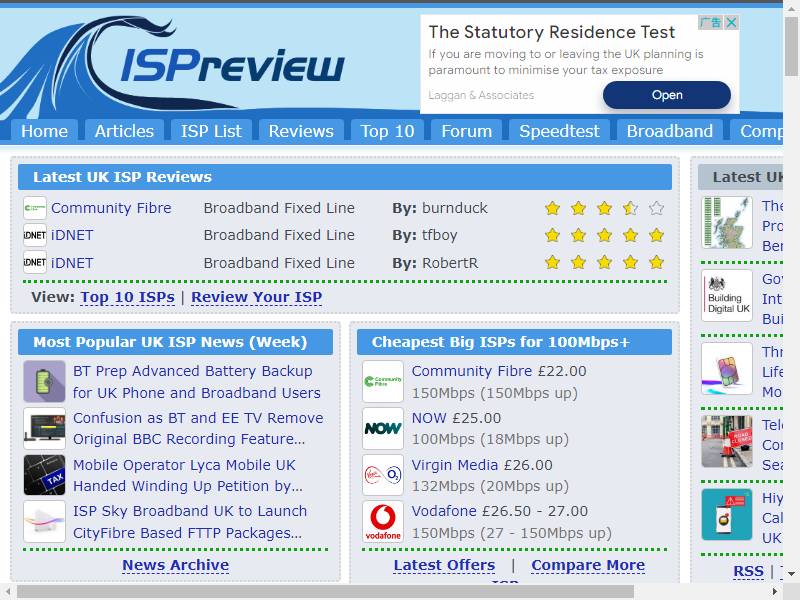Click reviewer name RobertR
The height and width of the screenshot is (600, 800).
450,263
